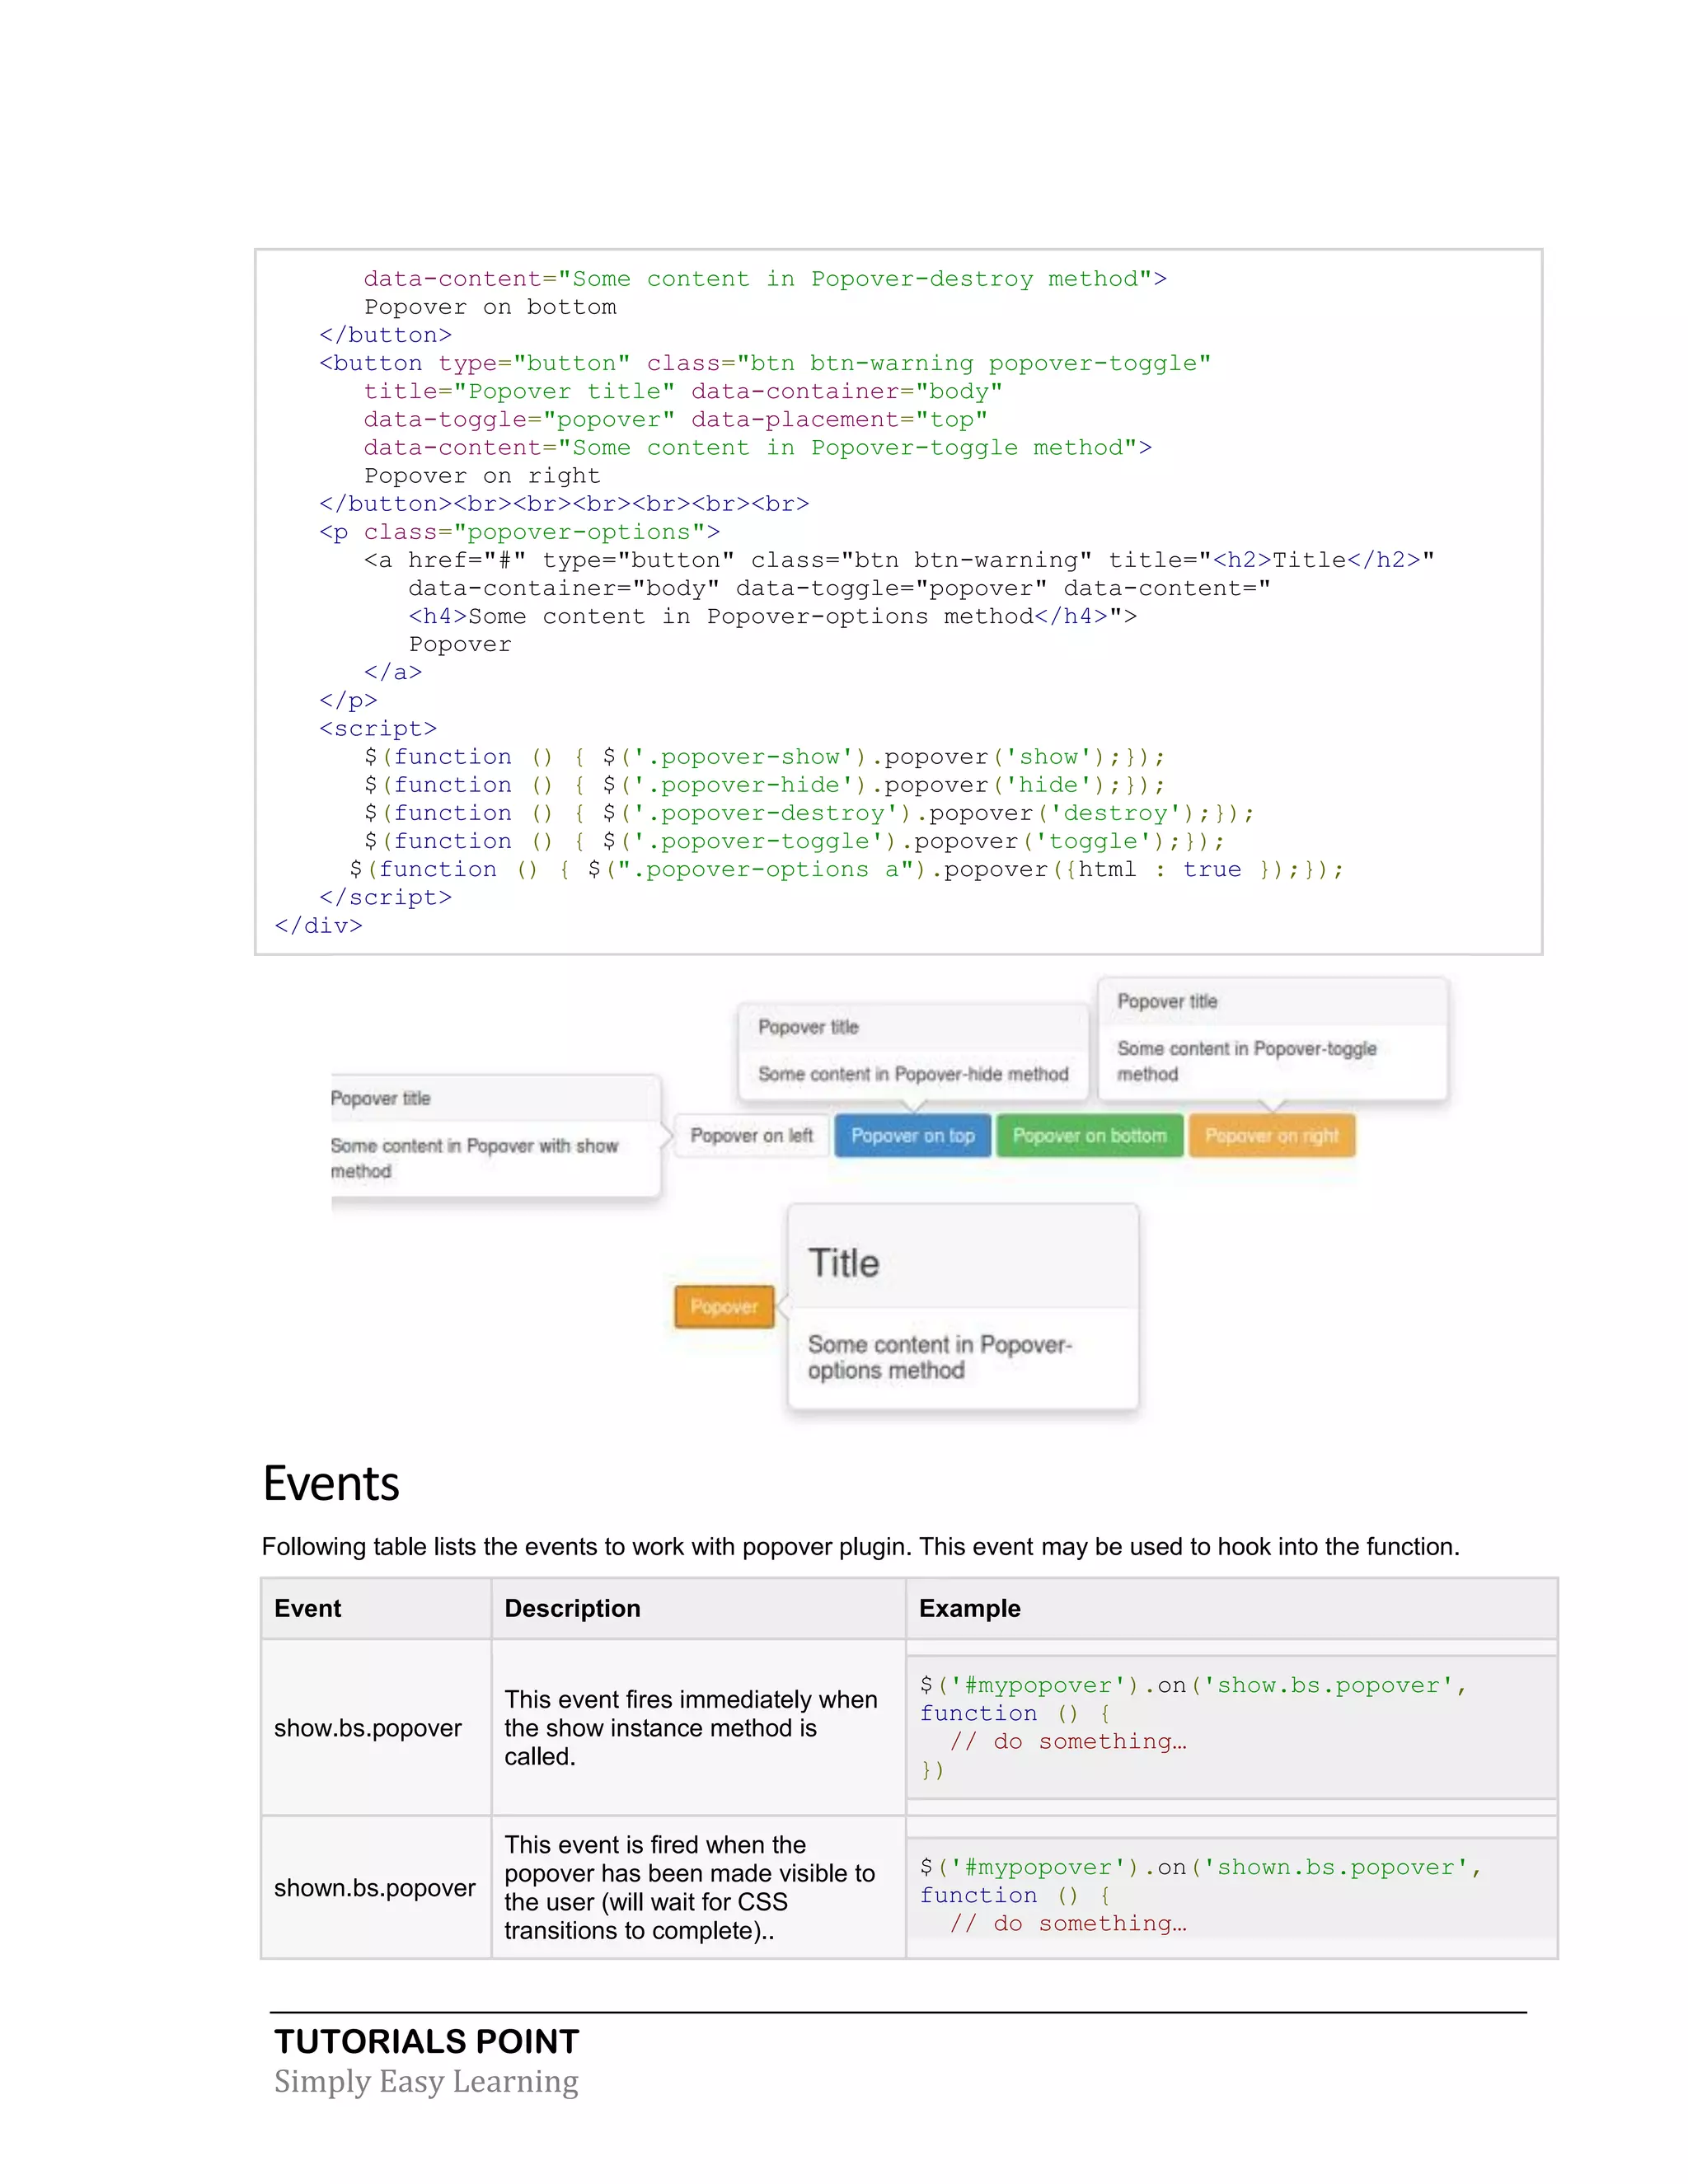Click the code line with 'html : true'
This screenshot has width=1688, height=2184.
pyautogui.click(x=847, y=869)
